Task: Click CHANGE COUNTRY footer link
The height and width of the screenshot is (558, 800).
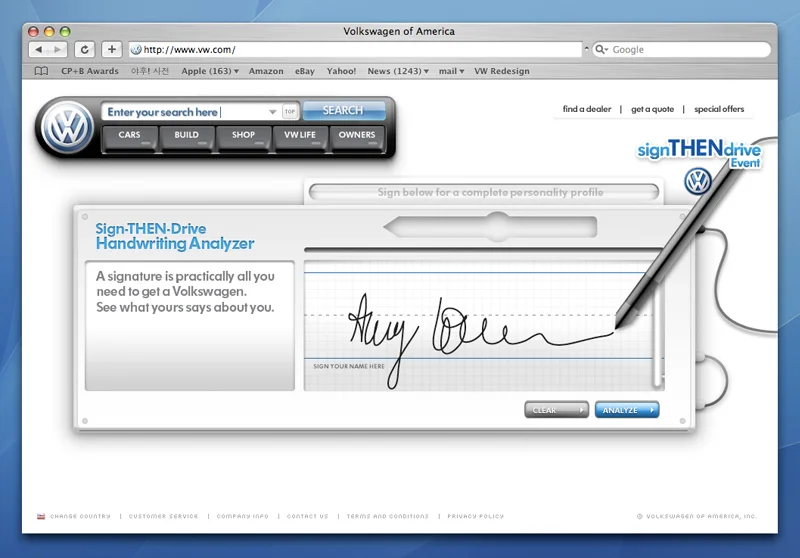Action: tap(80, 516)
